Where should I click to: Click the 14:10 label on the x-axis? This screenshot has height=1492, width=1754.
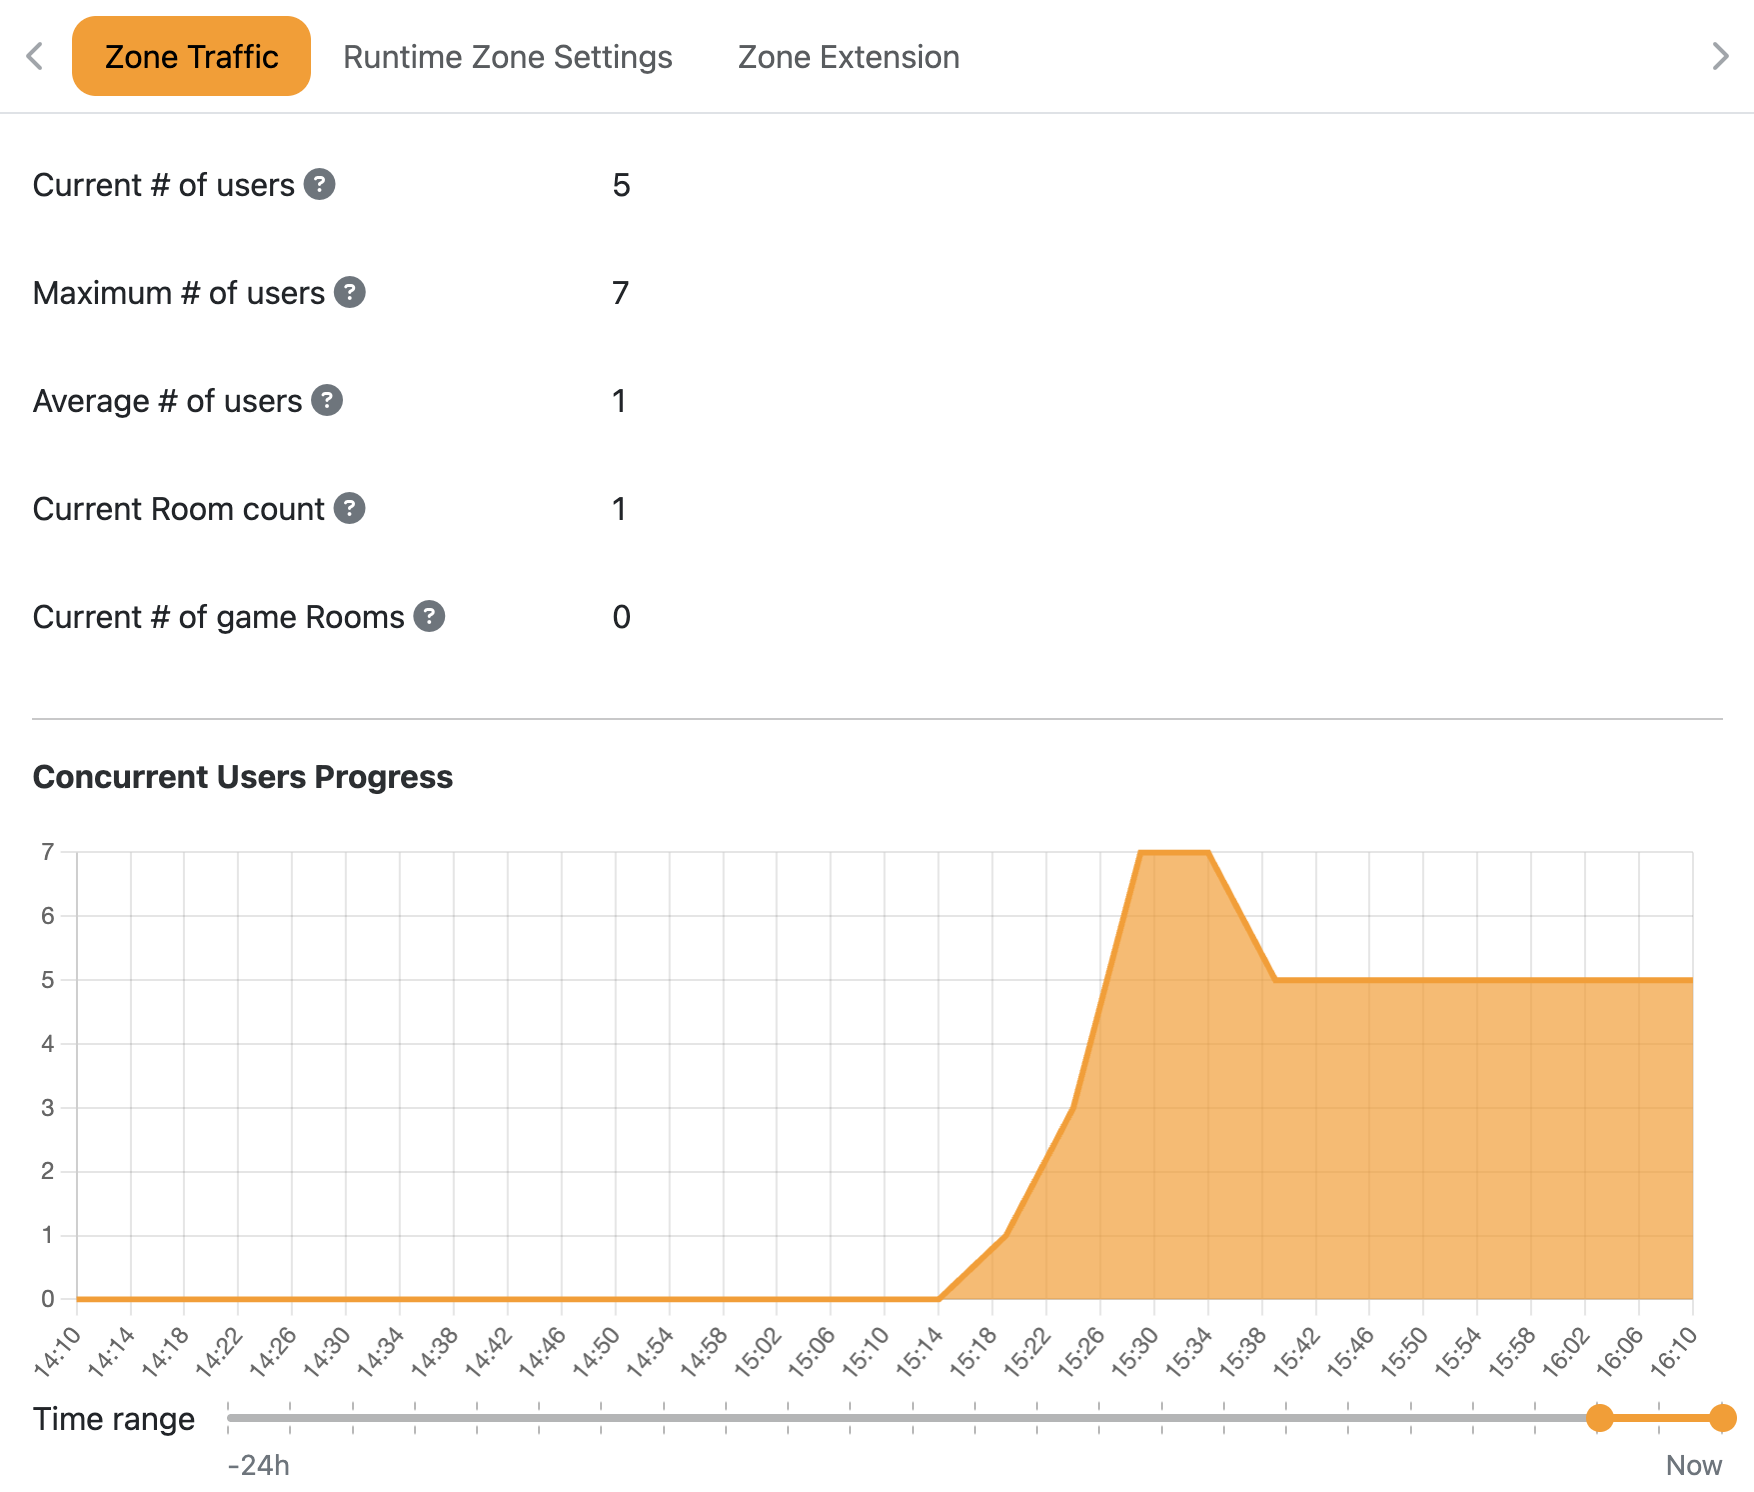click(57, 1351)
